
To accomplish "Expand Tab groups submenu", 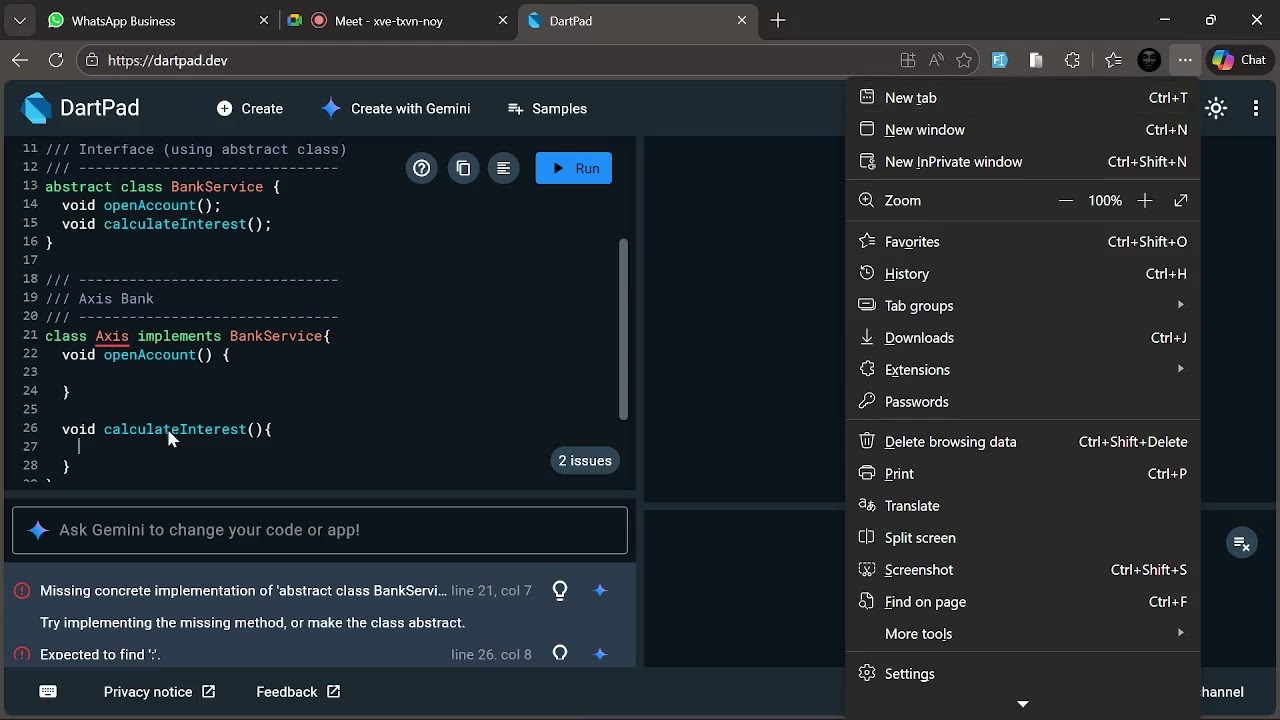I will (x=1023, y=306).
